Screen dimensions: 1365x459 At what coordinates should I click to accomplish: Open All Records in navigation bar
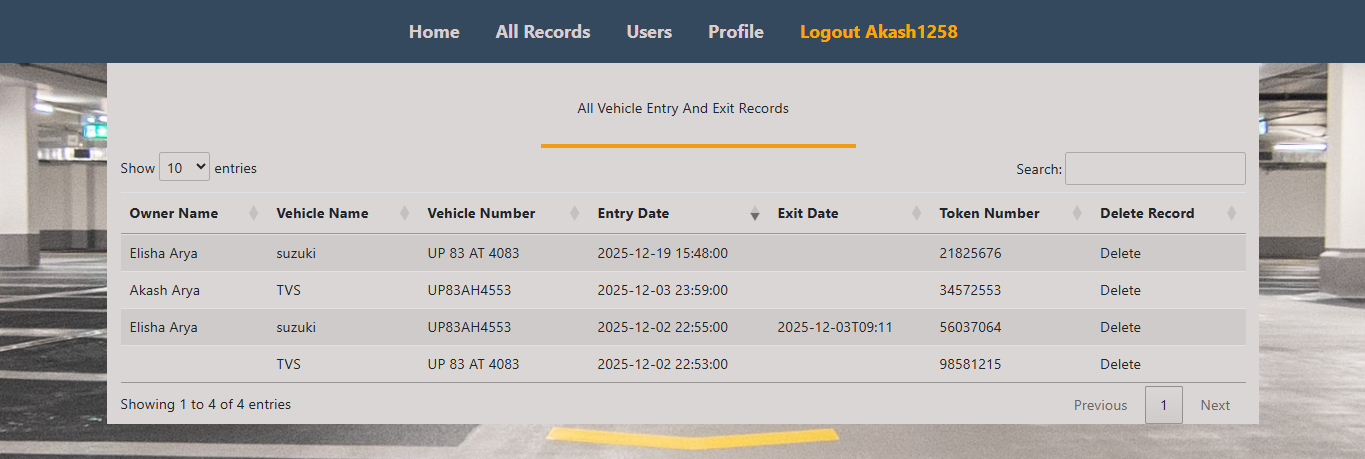(x=543, y=32)
